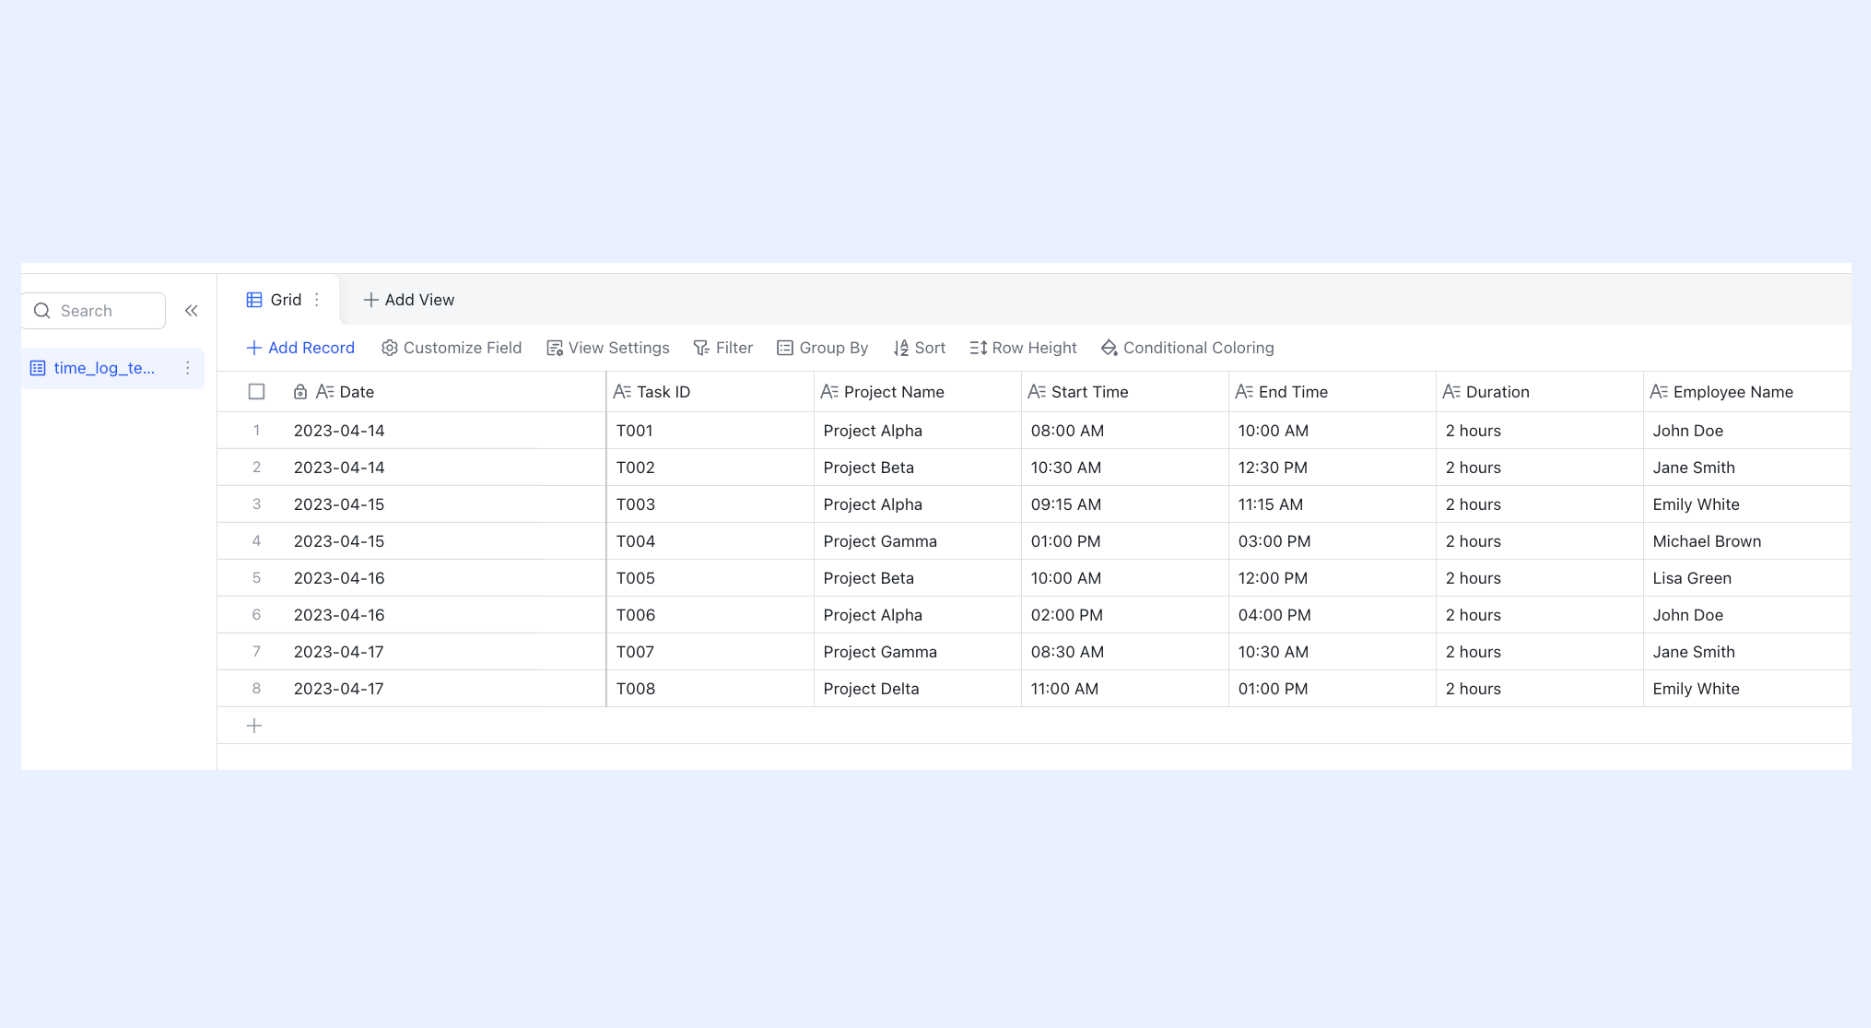Open the Group By menu

click(x=823, y=348)
